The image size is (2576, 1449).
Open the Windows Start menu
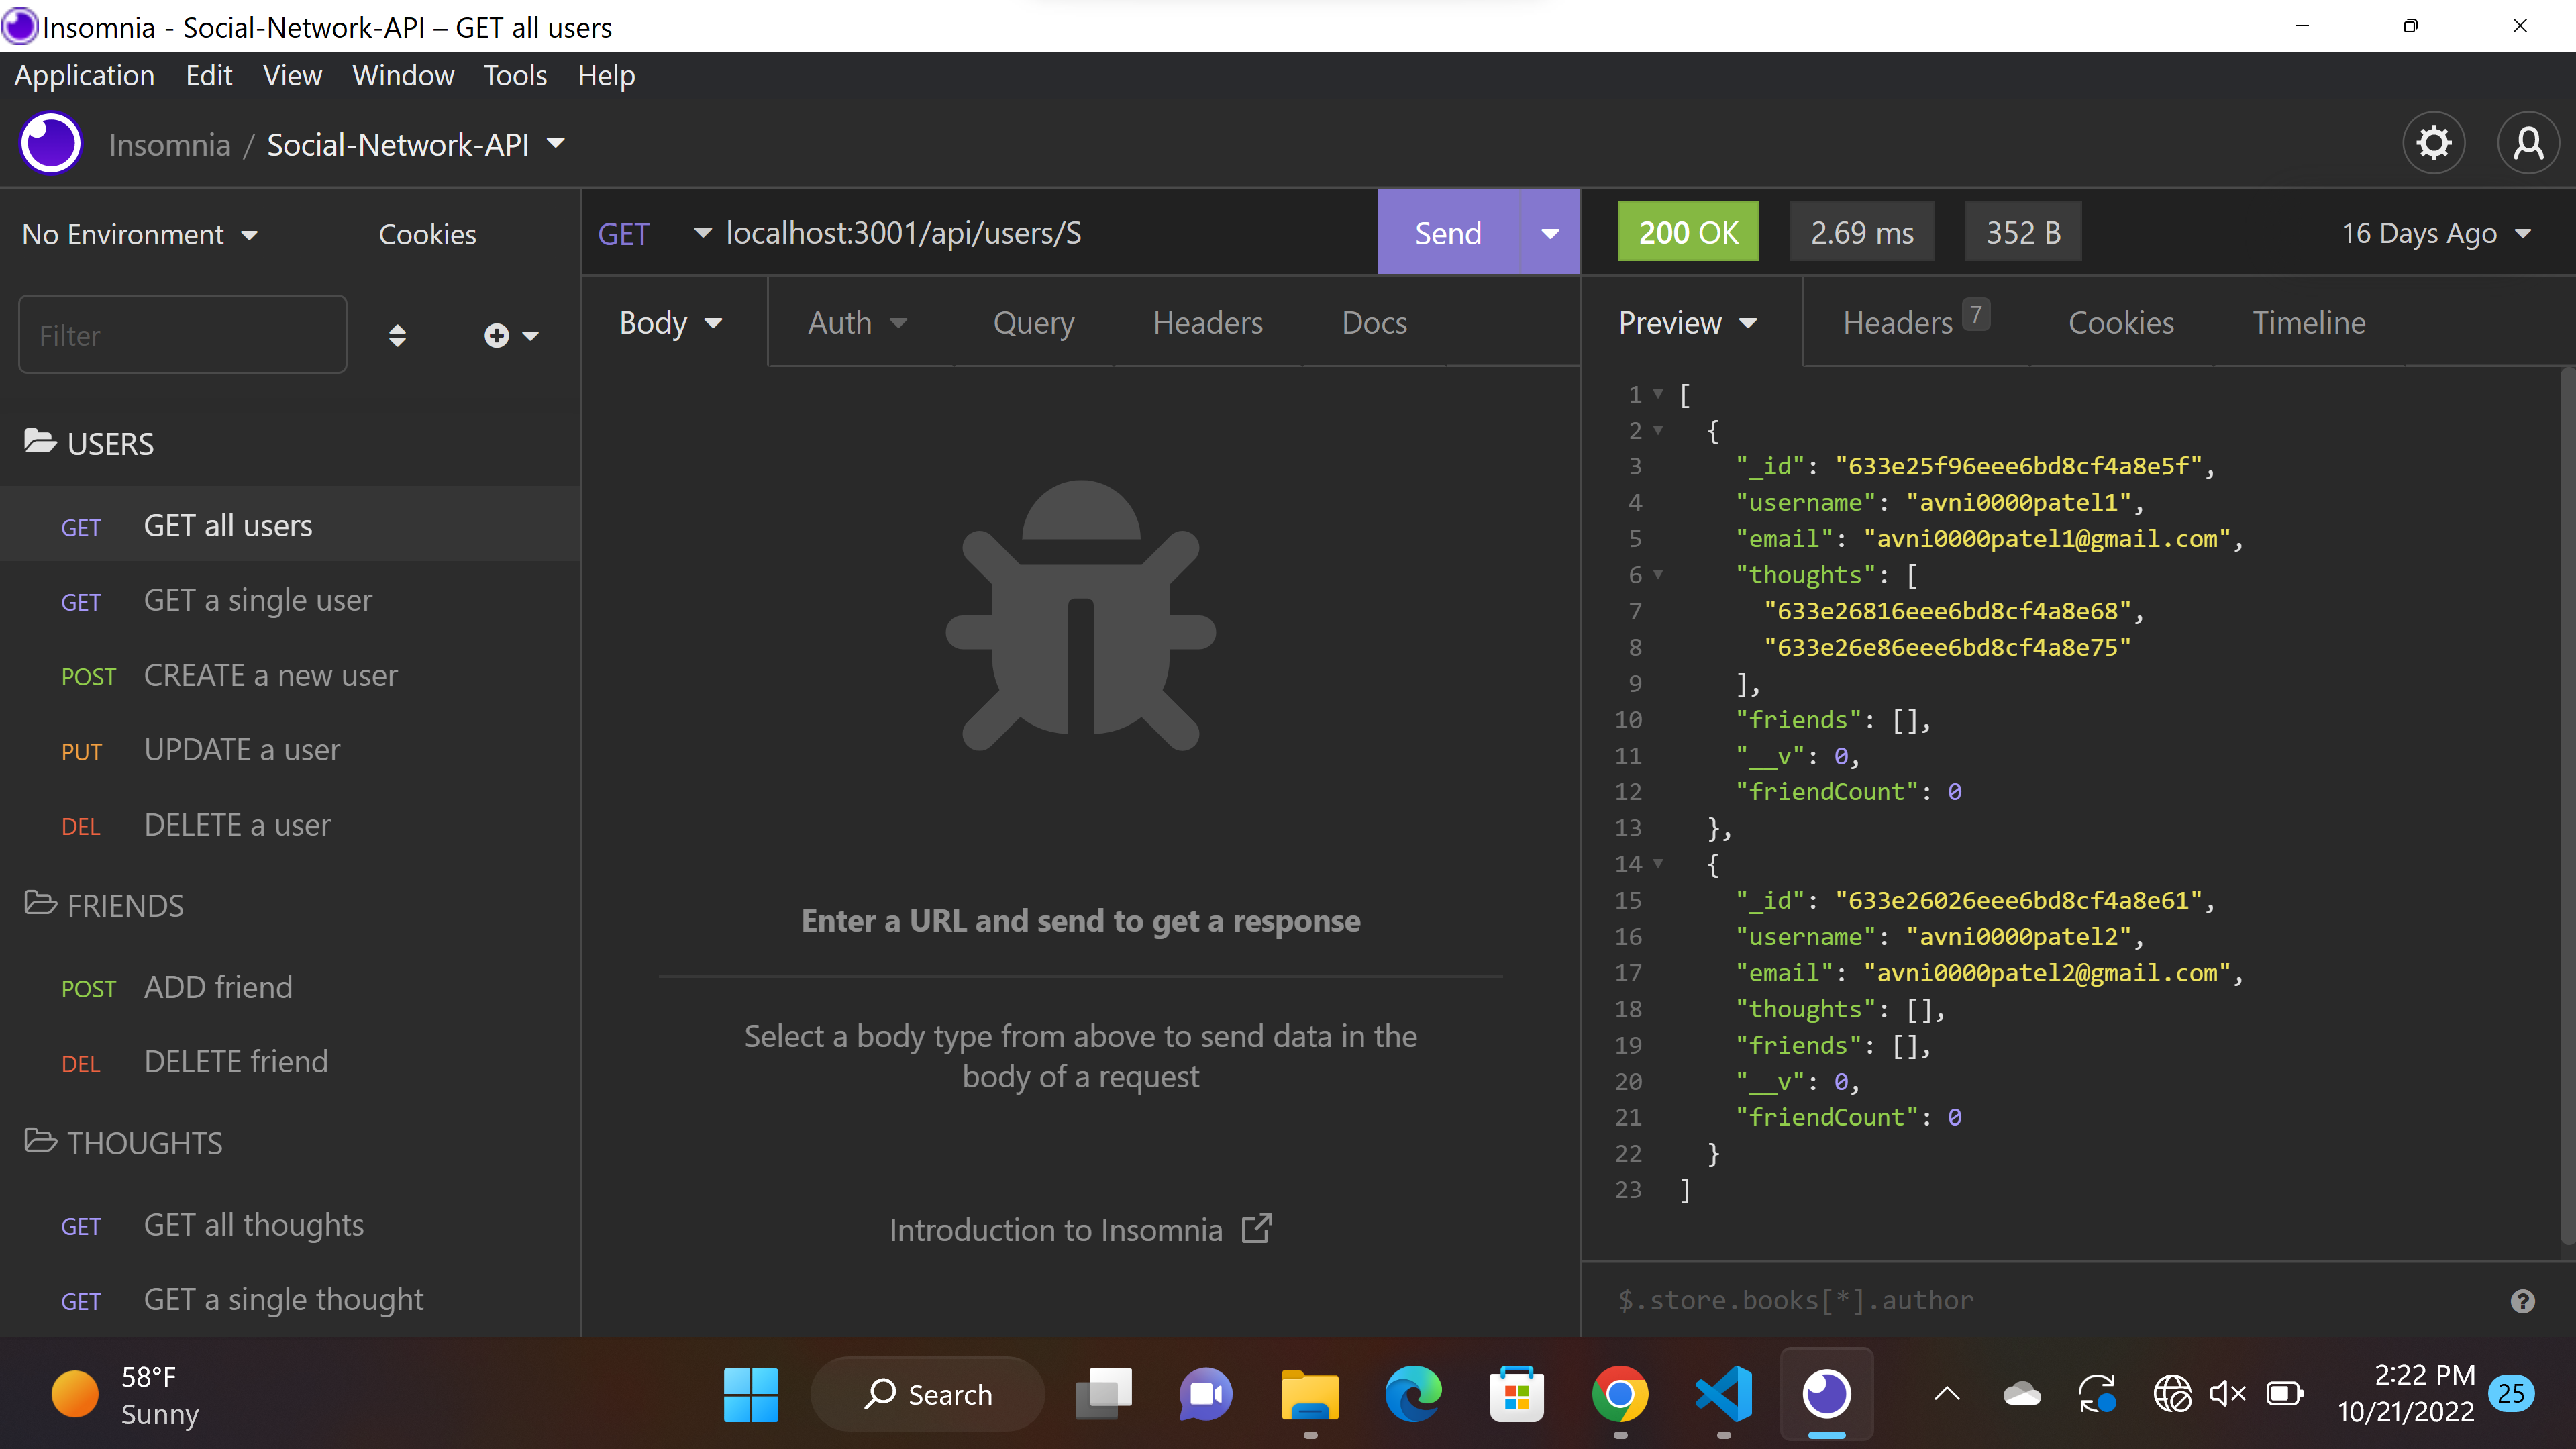pyautogui.click(x=750, y=1394)
